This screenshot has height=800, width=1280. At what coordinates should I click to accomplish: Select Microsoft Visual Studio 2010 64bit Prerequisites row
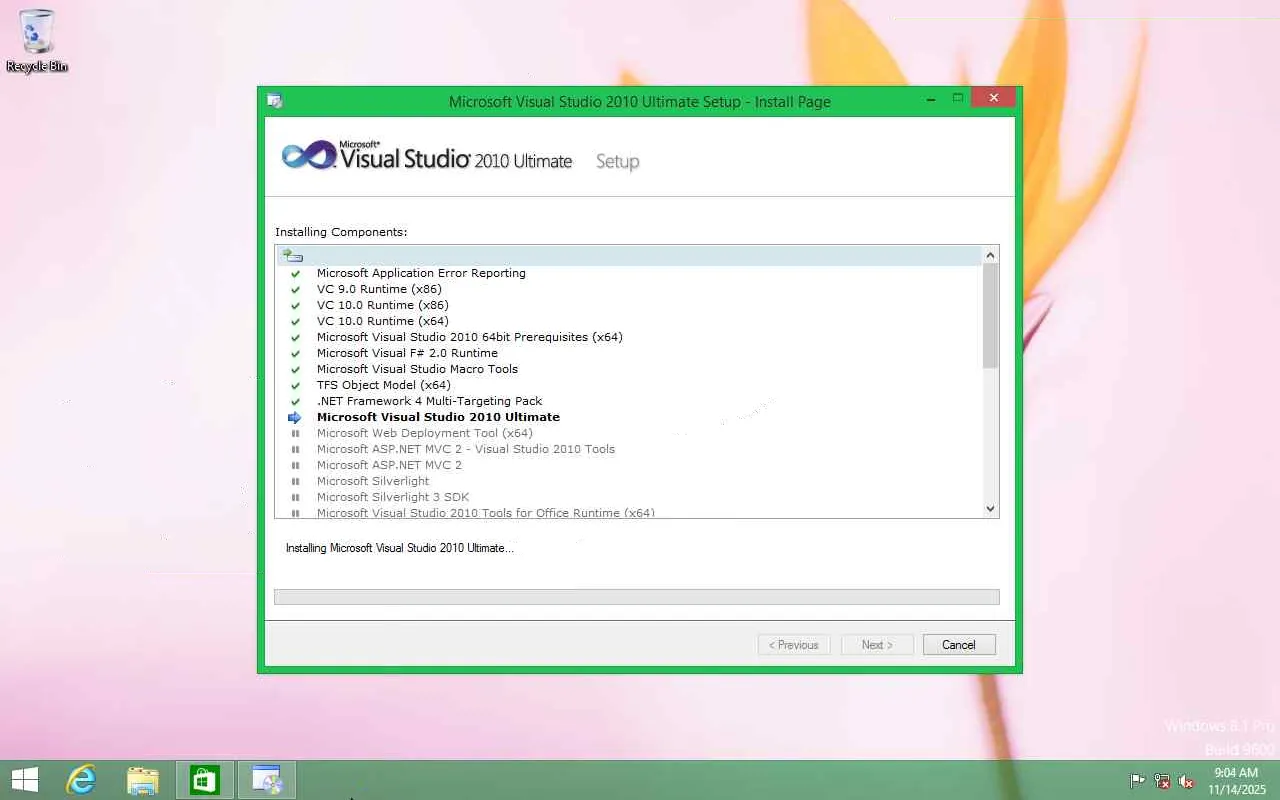[x=629, y=337]
